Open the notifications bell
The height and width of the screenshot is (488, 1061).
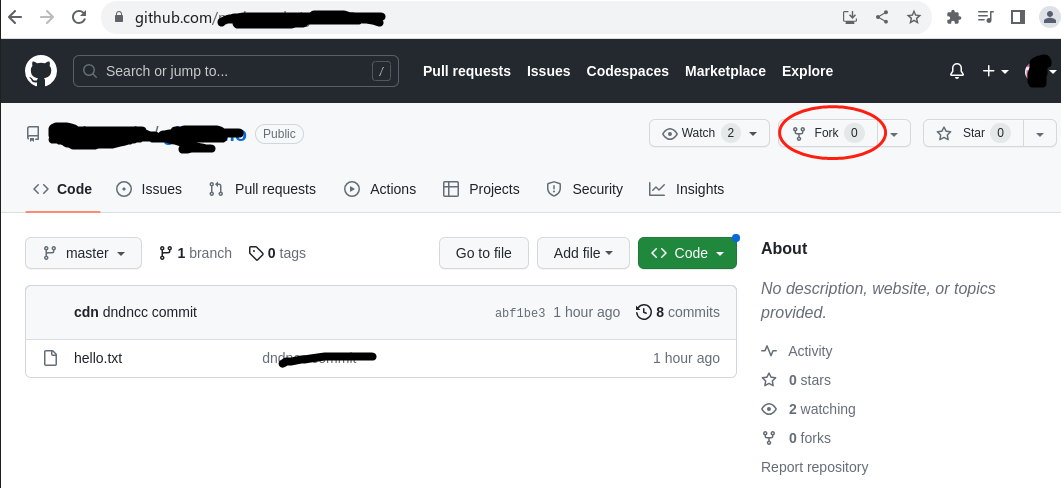pyautogui.click(x=957, y=71)
